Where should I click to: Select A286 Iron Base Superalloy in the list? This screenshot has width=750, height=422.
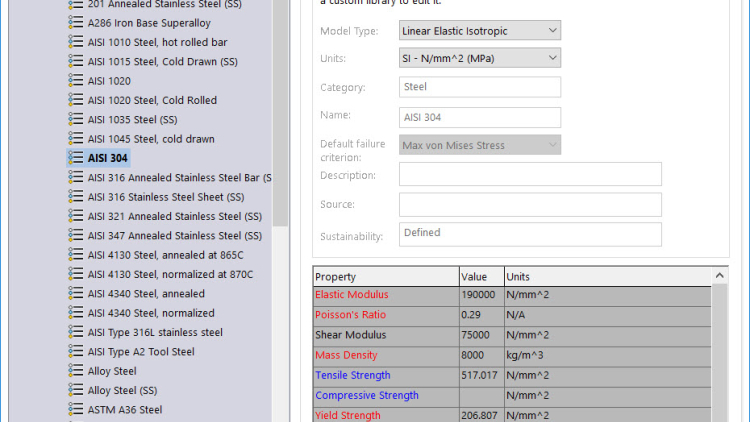click(149, 23)
